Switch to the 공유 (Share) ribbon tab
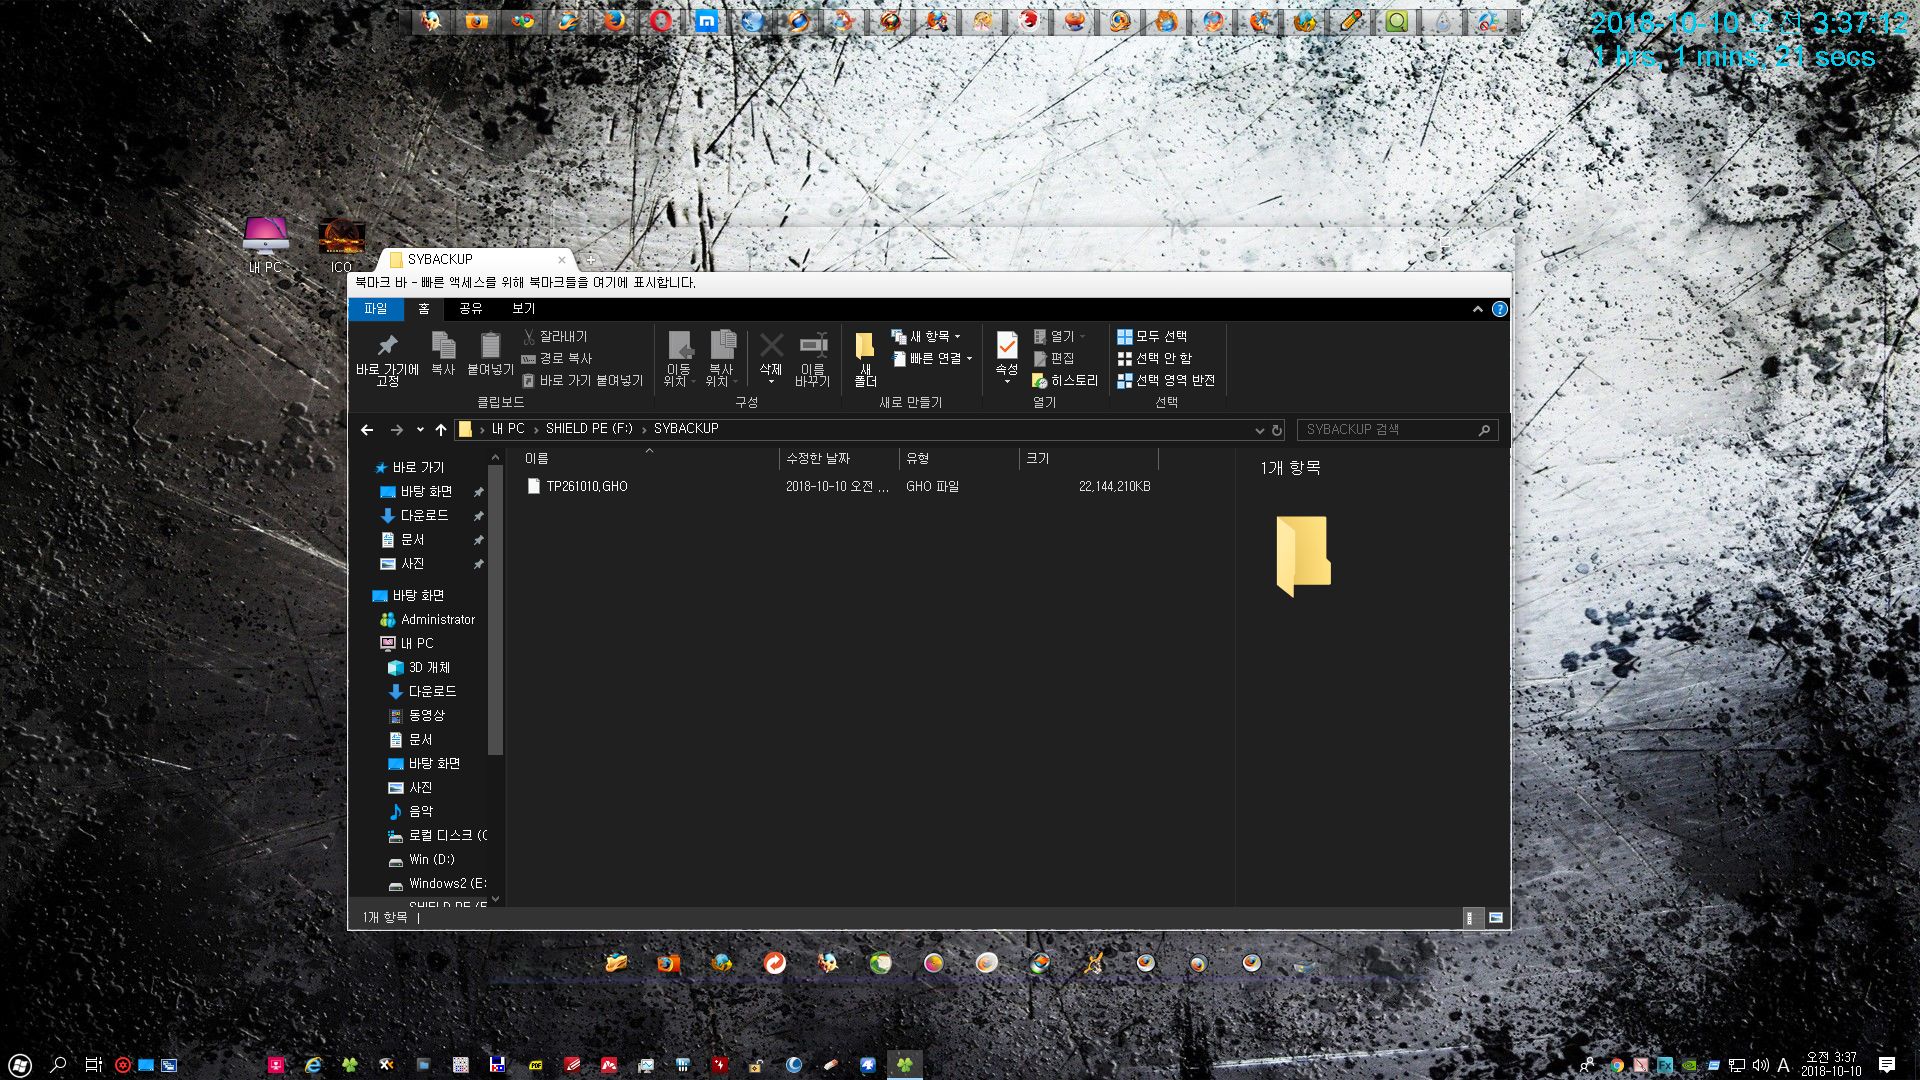This screenshot has height=1080, width=1920. pyautogui.click(x=471, y=309)
